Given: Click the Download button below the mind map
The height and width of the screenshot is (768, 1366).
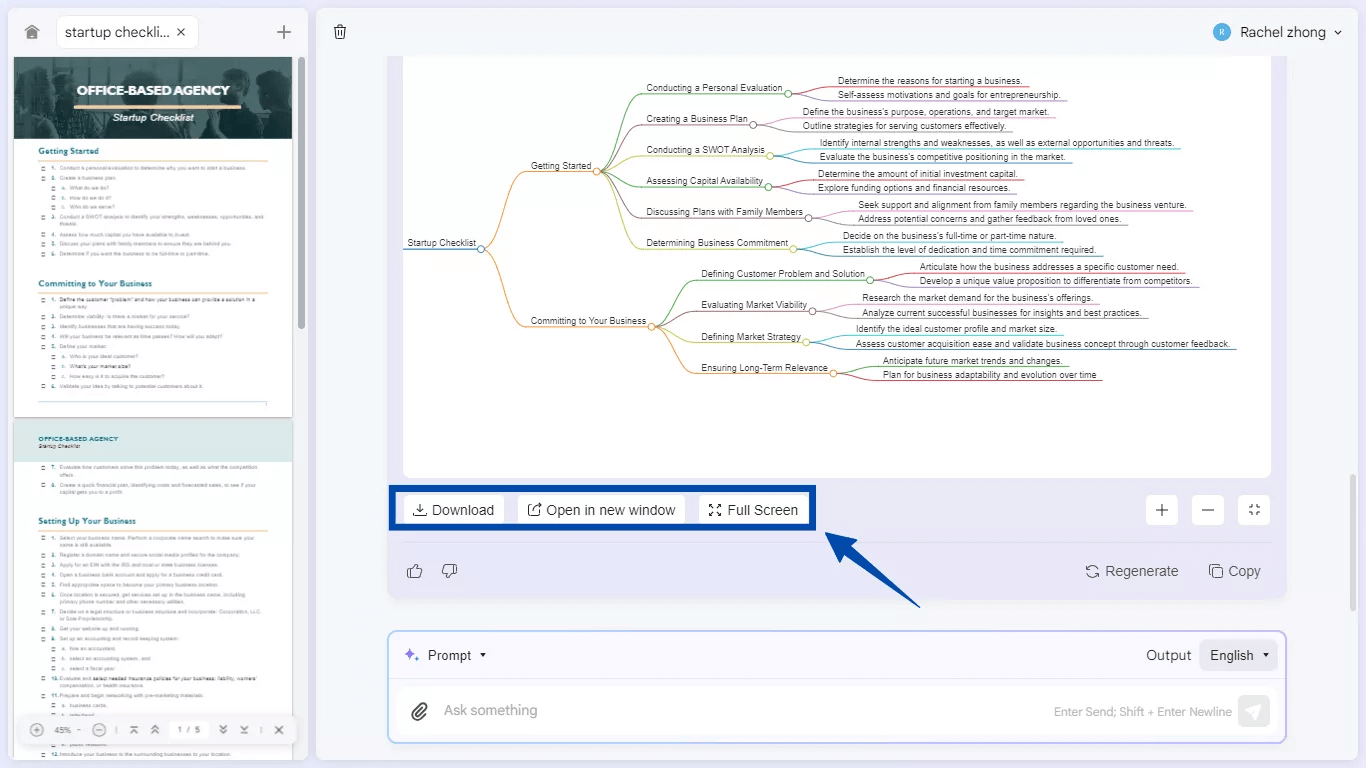Looking at the screenshot, I should coord(452,509).
